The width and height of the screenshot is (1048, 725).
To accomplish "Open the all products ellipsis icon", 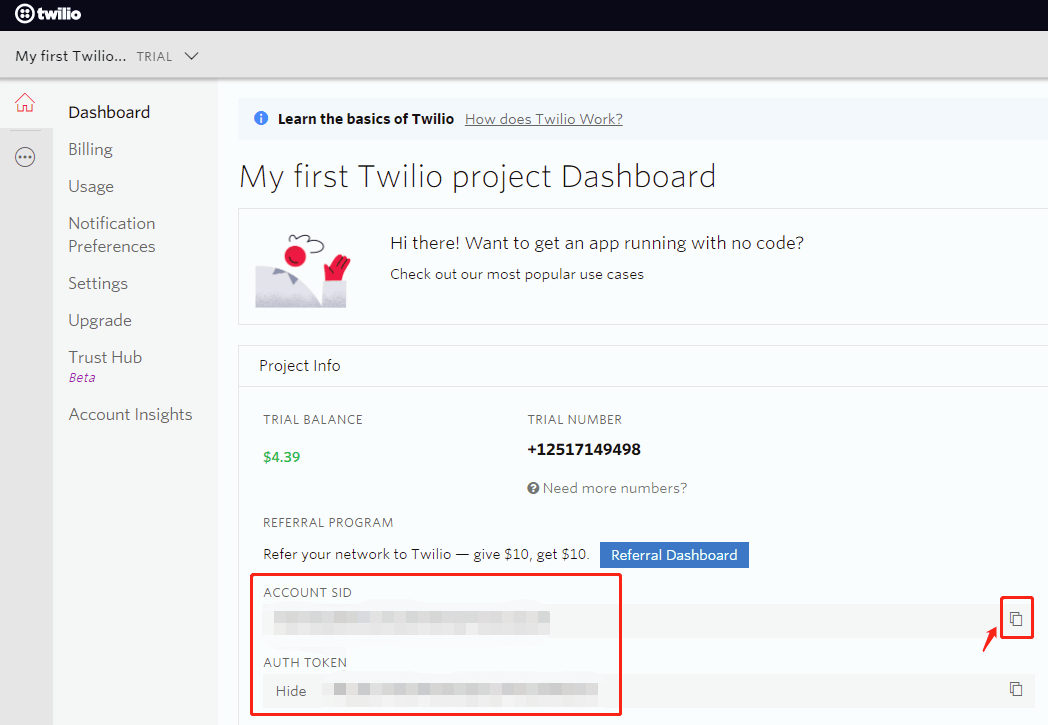I will click(25, 157).
